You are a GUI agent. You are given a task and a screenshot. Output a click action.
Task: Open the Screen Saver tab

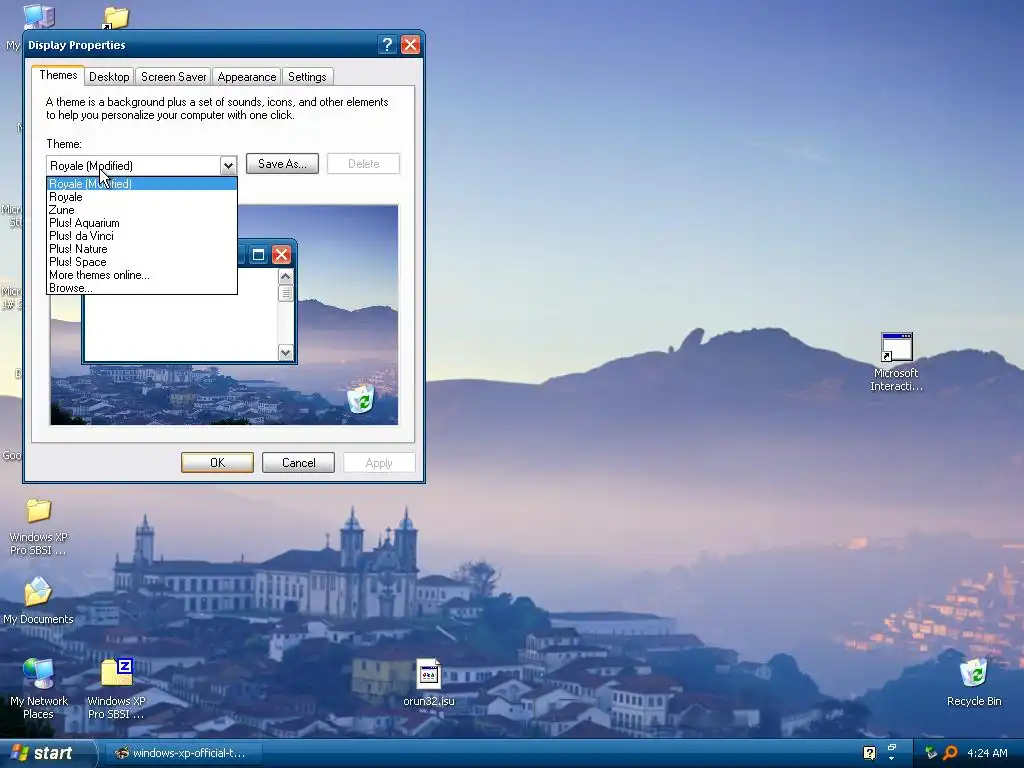click(173, 76)
